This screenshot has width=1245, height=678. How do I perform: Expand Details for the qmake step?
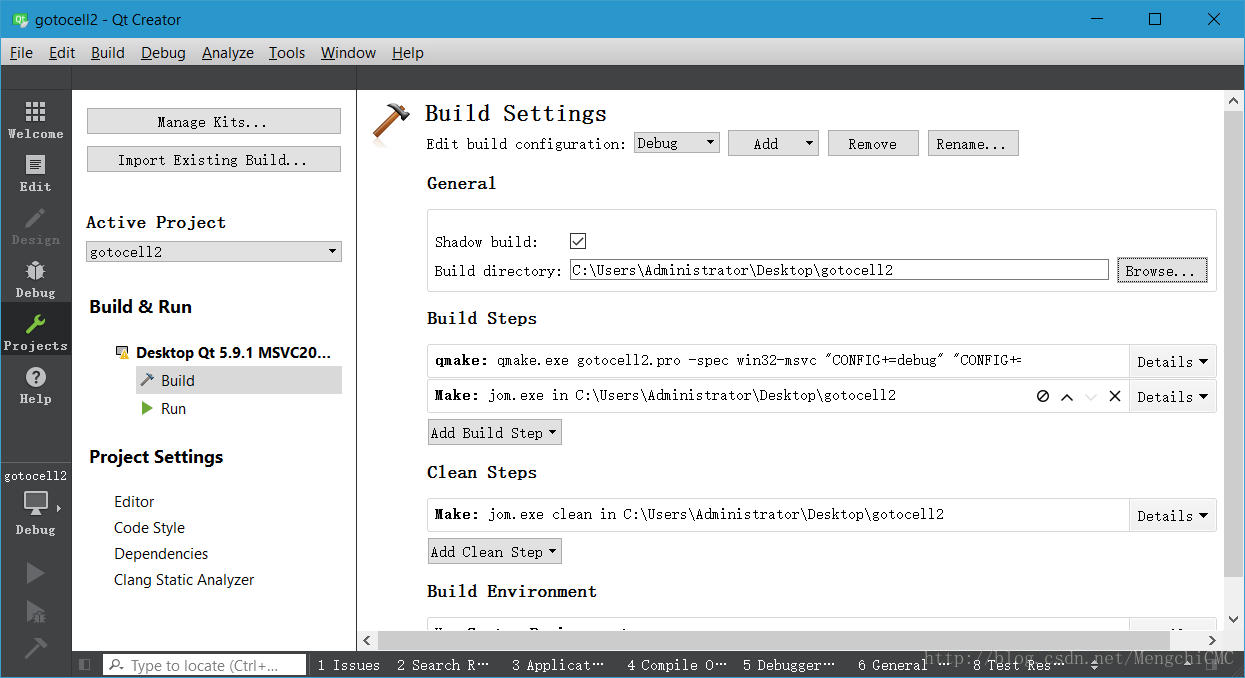(x=1172, y=361)
